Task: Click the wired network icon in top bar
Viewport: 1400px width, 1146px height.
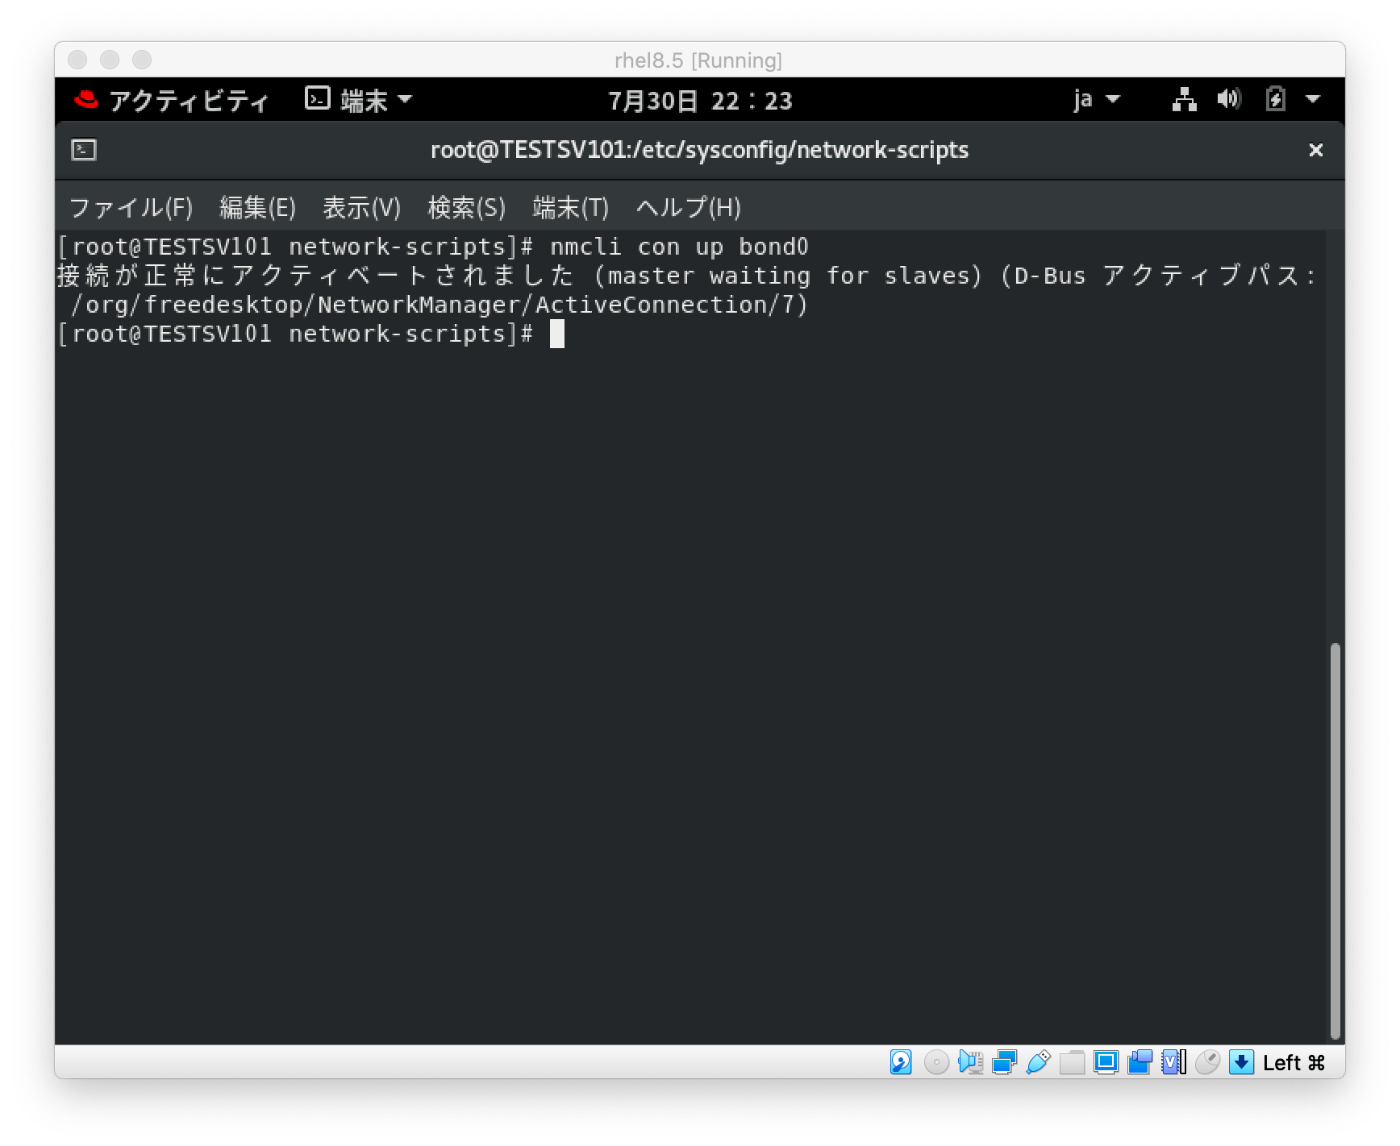Action: pos(1185,99)
